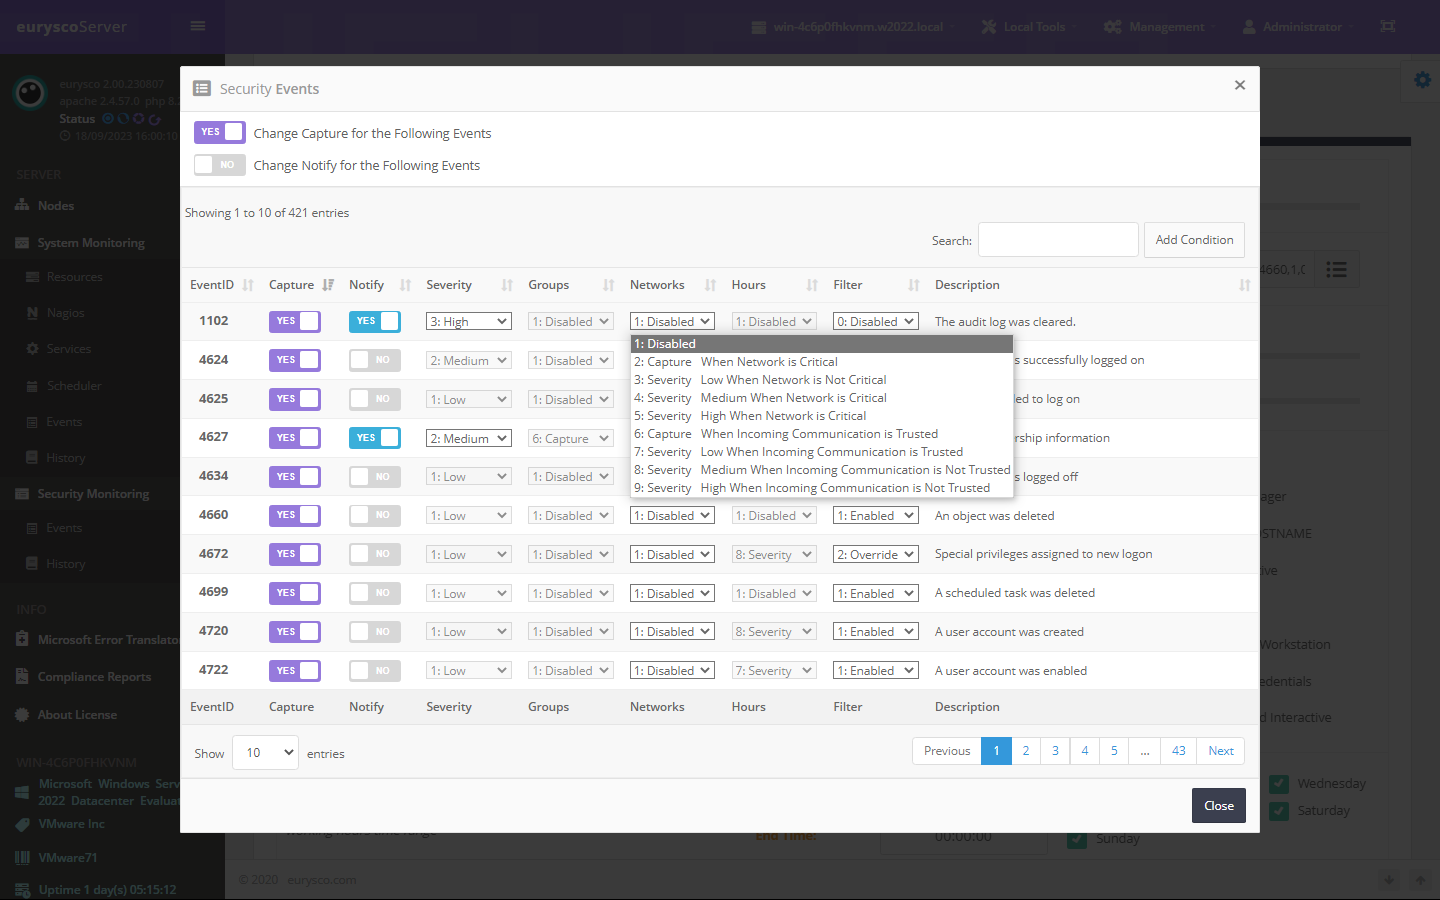
Task: Open Networks dropdown for event 4699
Action: 672,593
